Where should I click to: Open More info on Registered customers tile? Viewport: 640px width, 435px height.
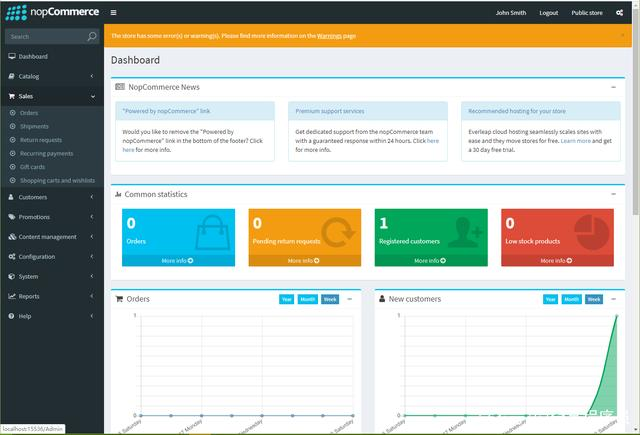click(431, 260)
